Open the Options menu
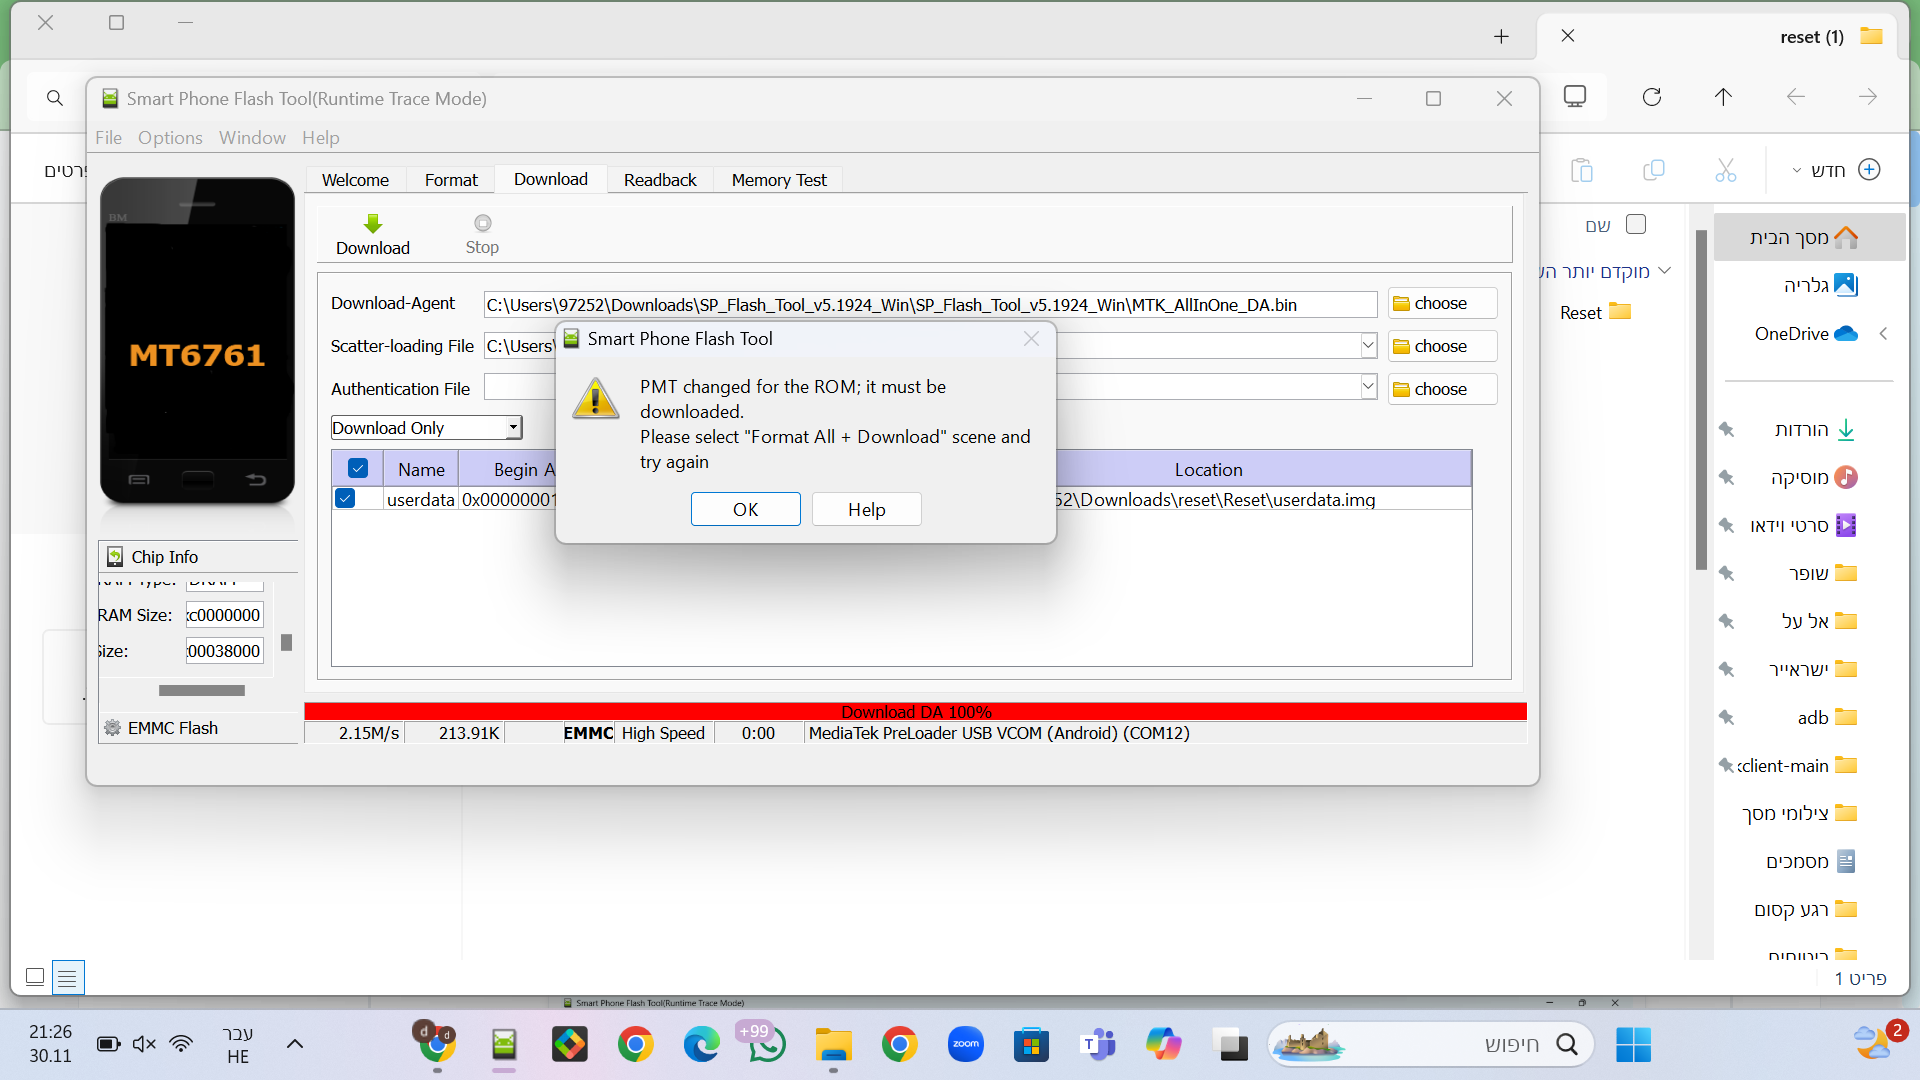 [x=170, y=137]
